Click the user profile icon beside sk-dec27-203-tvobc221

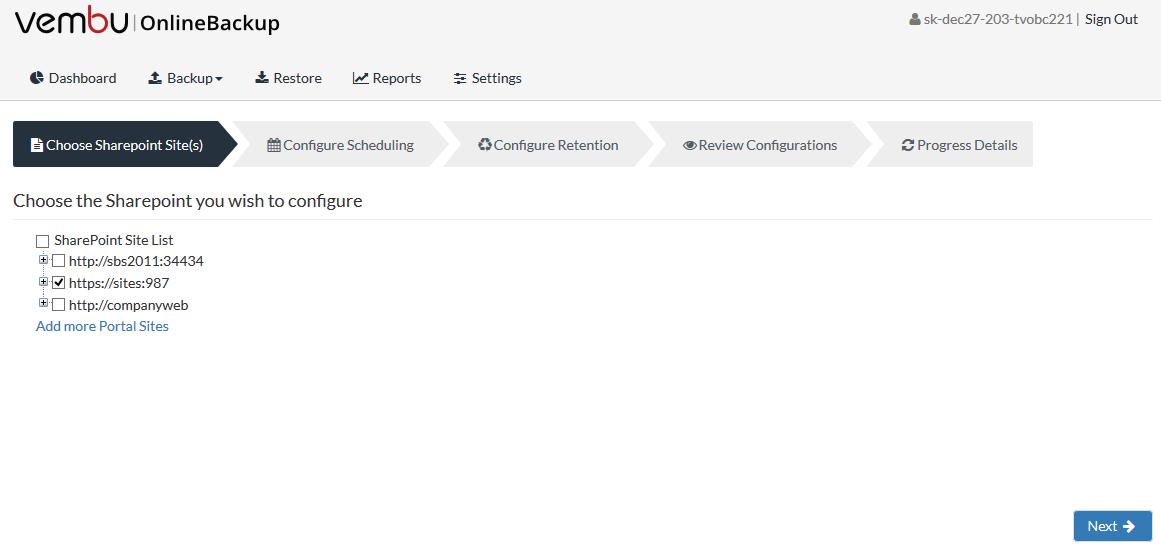tap(915, 20)
